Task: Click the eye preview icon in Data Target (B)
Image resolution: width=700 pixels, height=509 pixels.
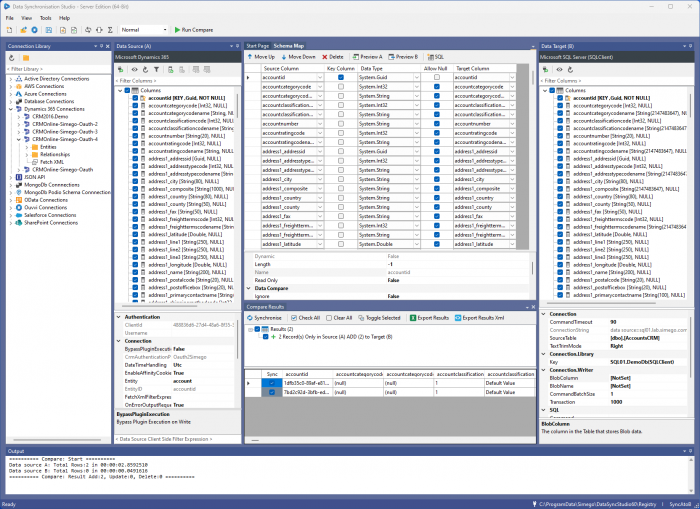Action: (x=559, y=70)
